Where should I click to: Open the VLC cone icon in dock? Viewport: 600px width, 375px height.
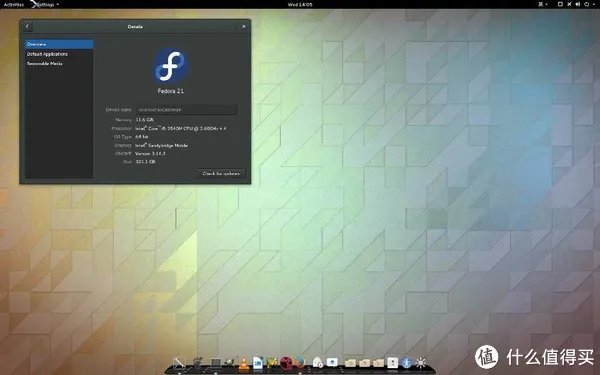tap(243, 363)
